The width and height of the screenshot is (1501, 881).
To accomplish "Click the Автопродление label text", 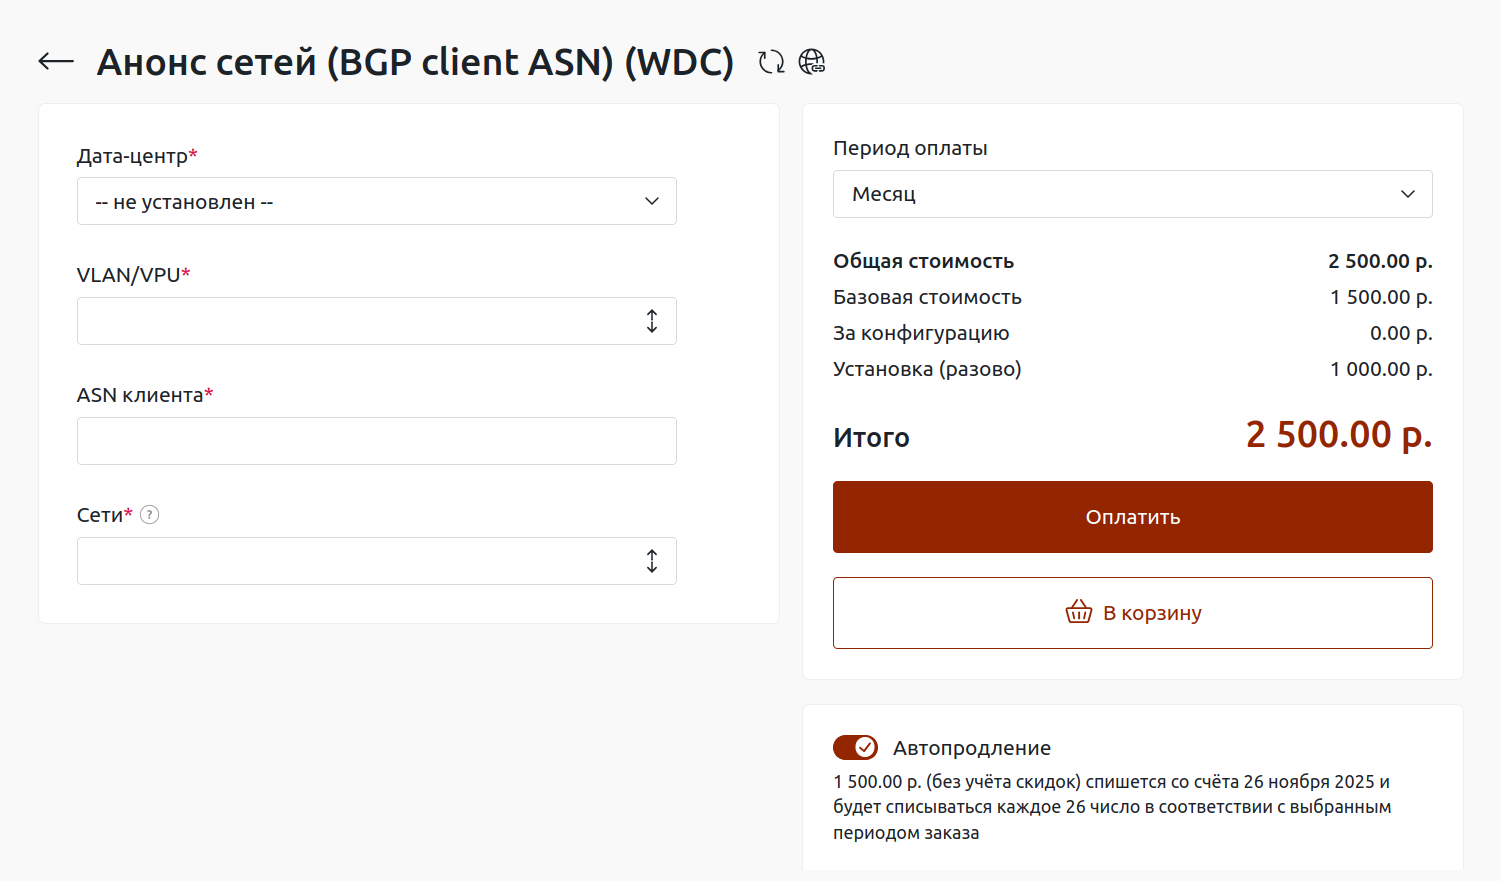I will tap(971, 748).
